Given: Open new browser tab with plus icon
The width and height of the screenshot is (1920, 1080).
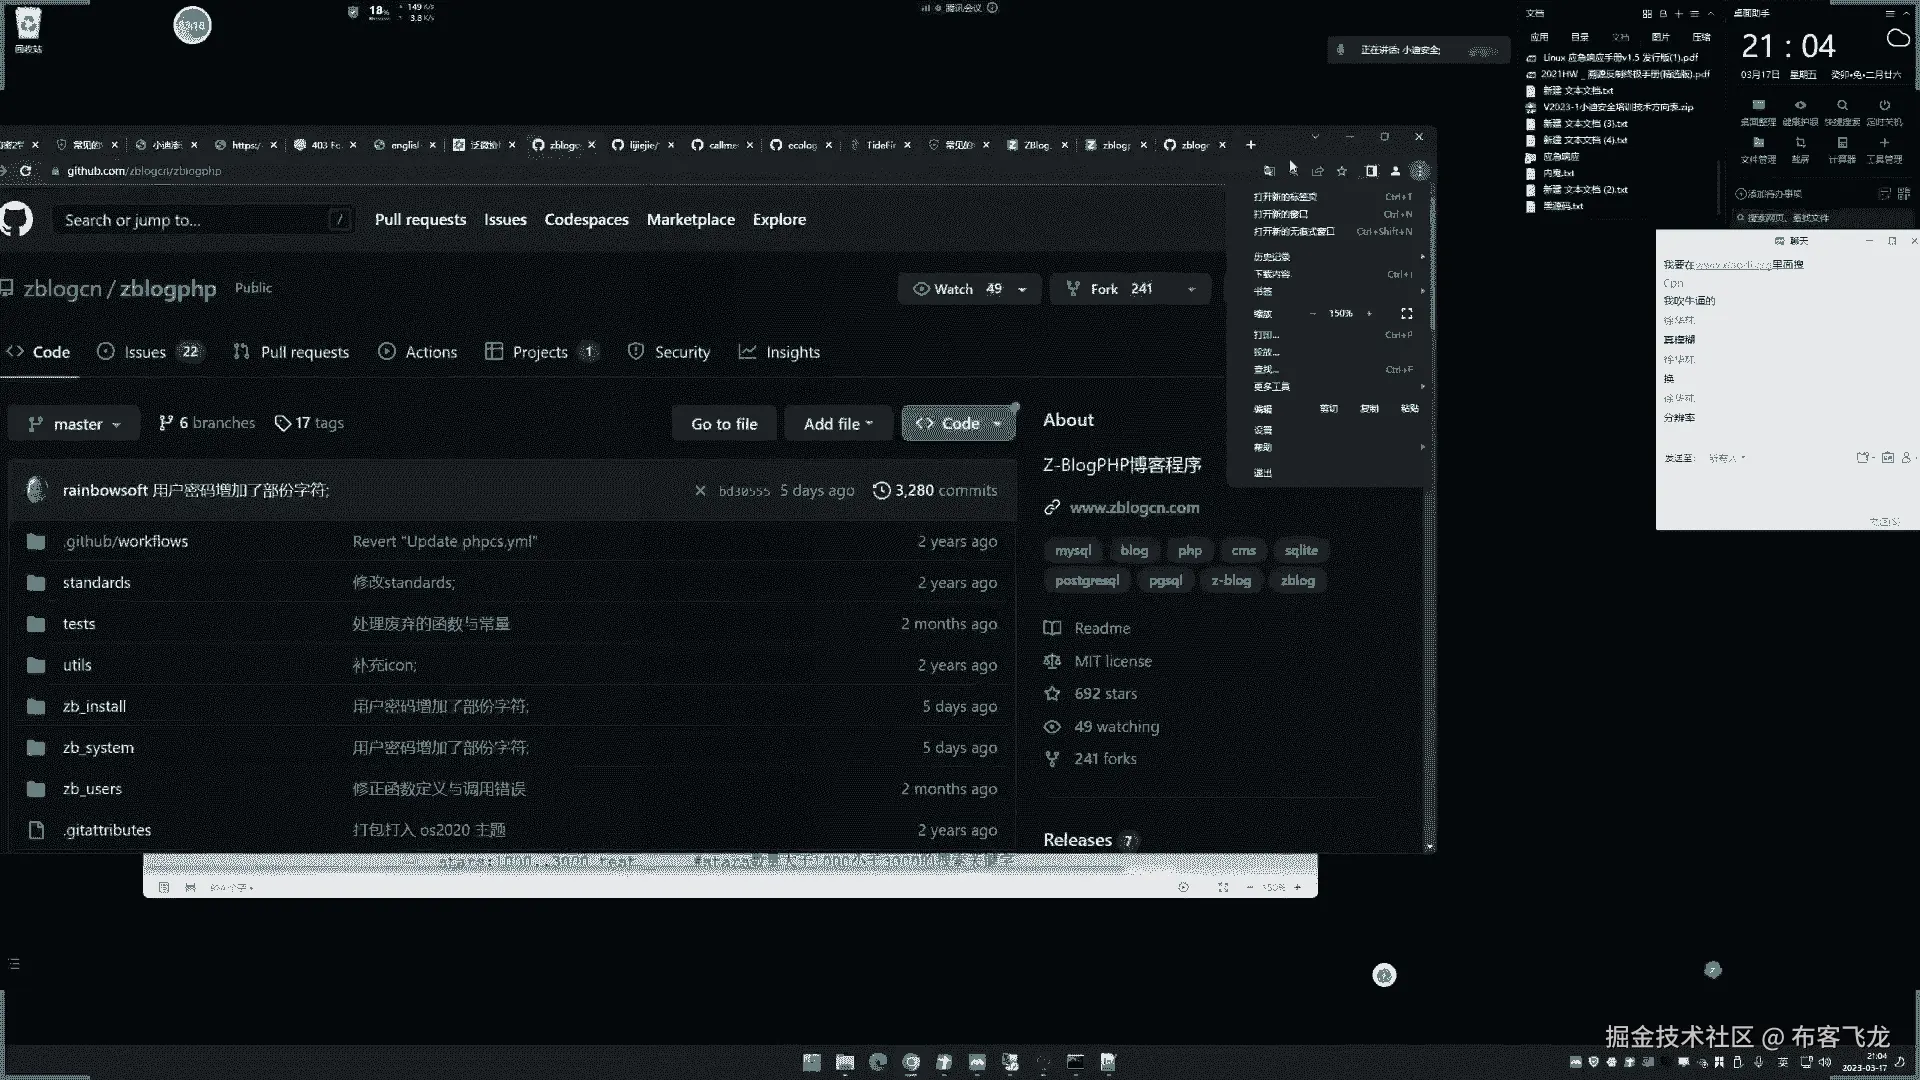Looking at the screenshot, I should pos(1250,145).
